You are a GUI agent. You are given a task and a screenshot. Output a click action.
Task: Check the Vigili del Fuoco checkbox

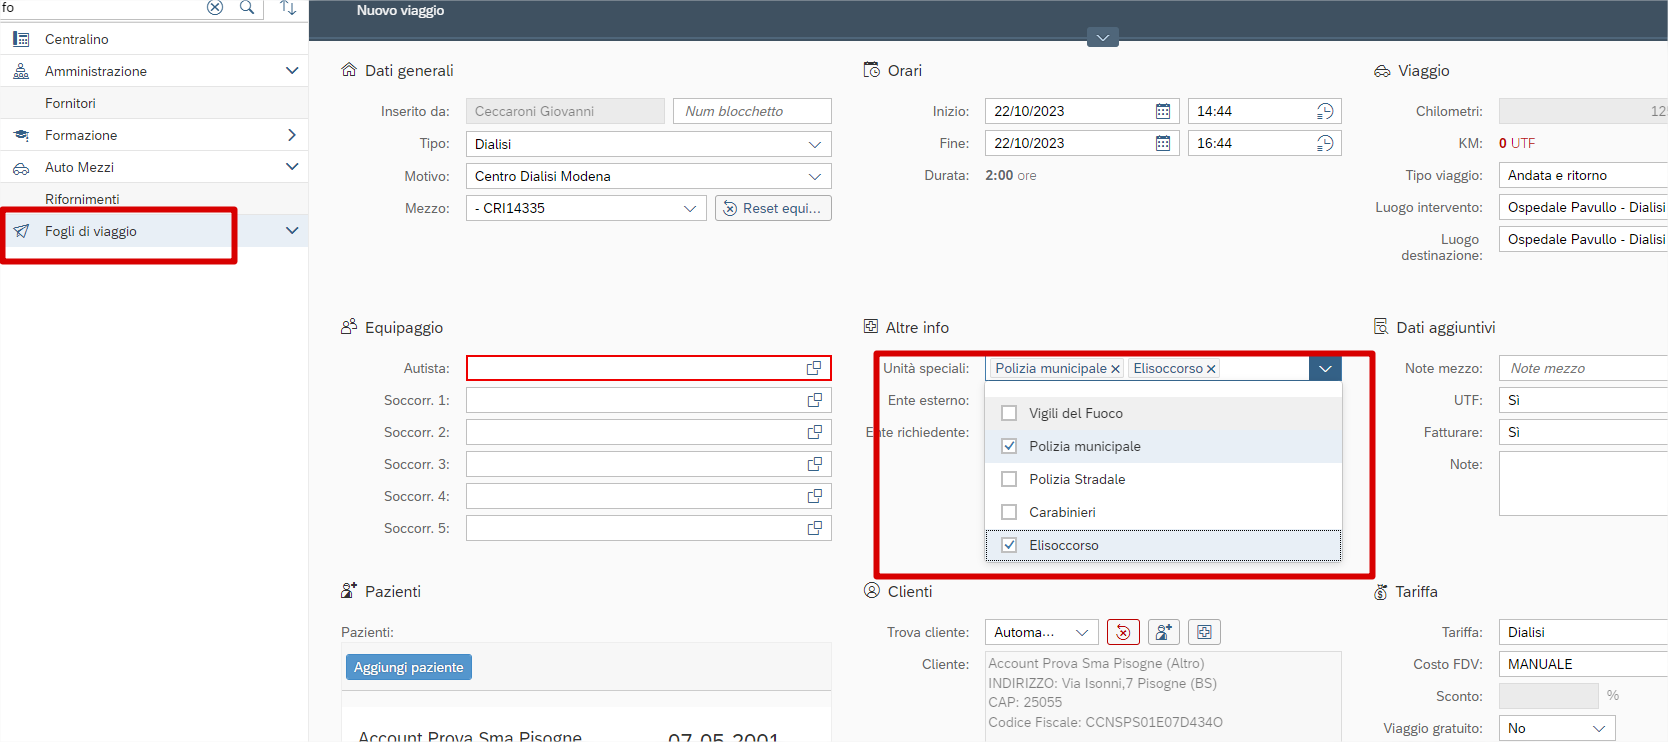(x=1009, y=413)
